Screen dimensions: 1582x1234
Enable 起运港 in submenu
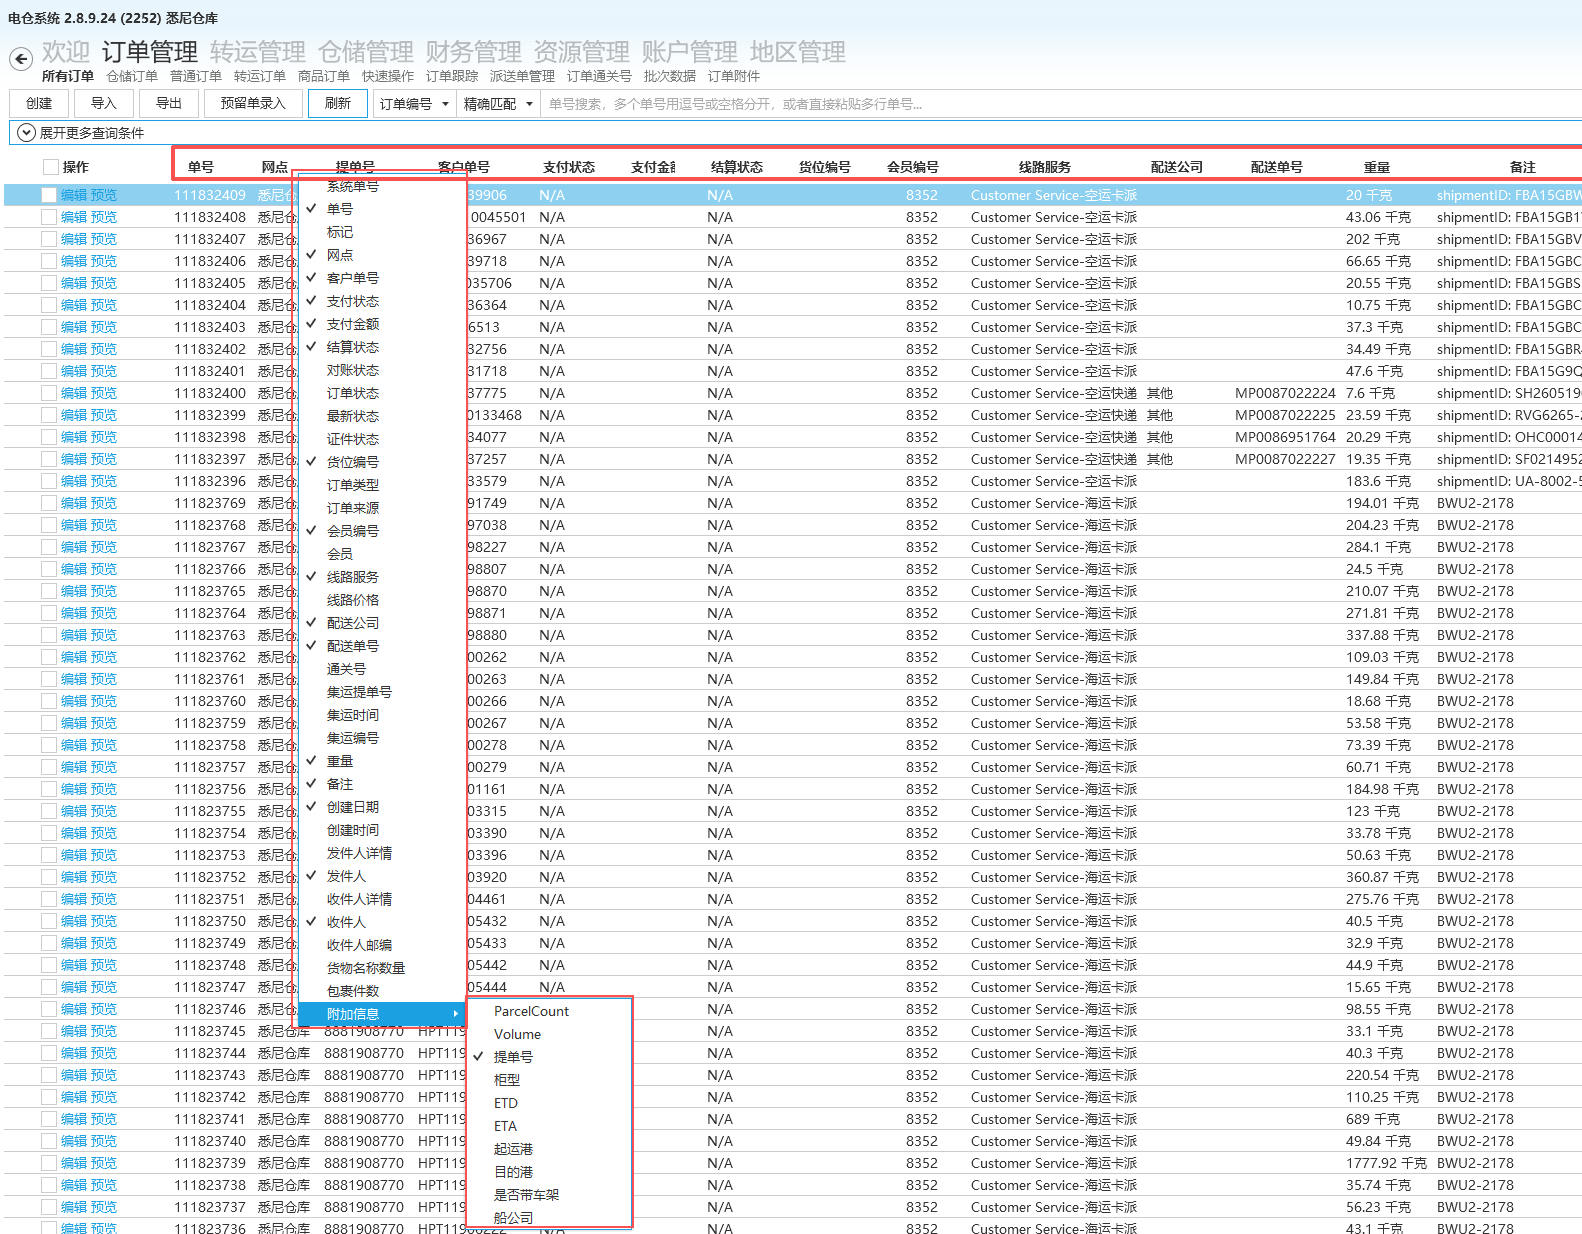click(x=549, y=1149)
